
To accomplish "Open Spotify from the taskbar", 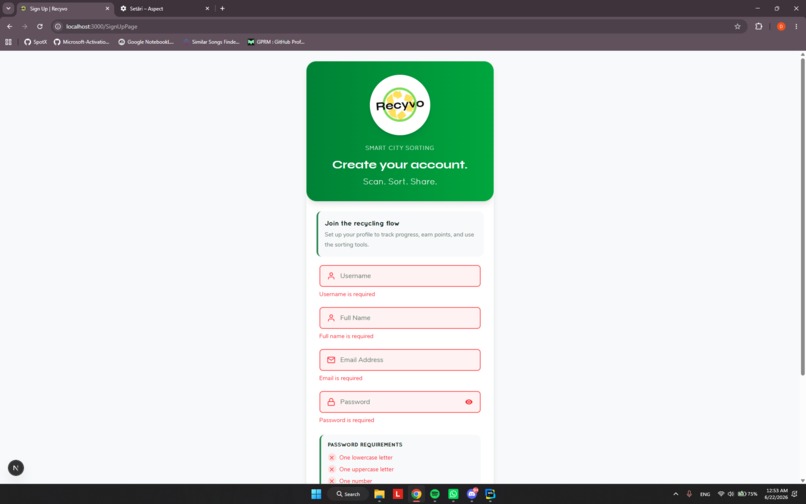I will (x=435, y=494).
